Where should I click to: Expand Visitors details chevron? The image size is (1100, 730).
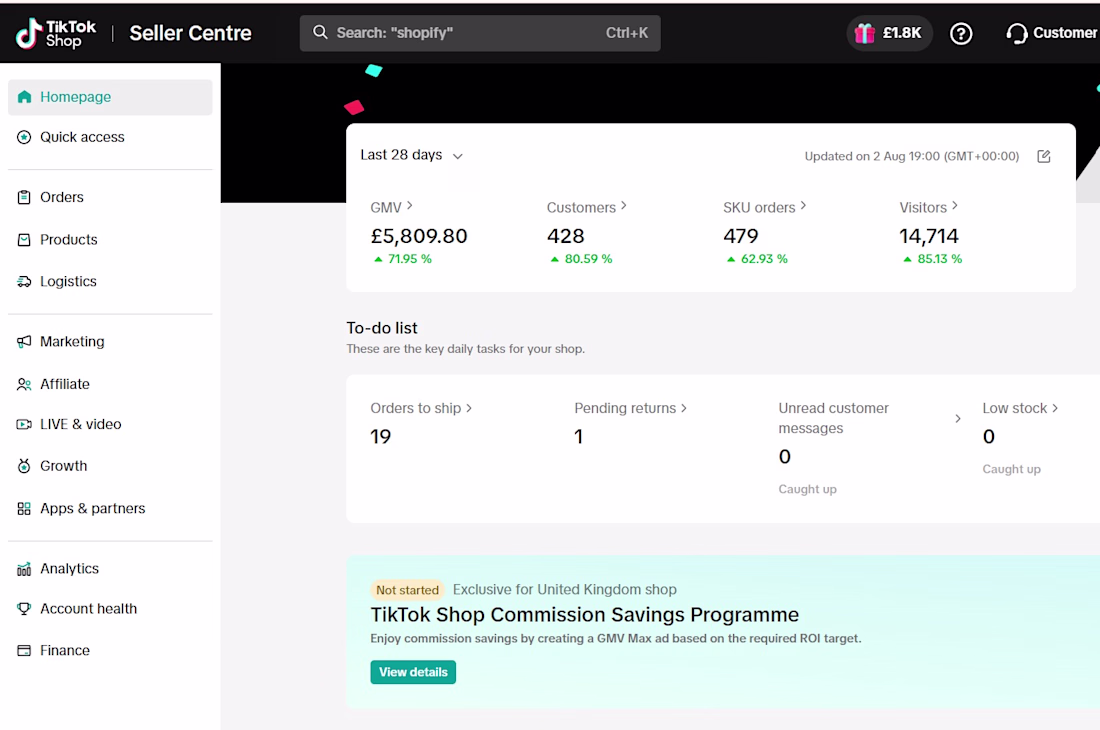coord(955,205)
